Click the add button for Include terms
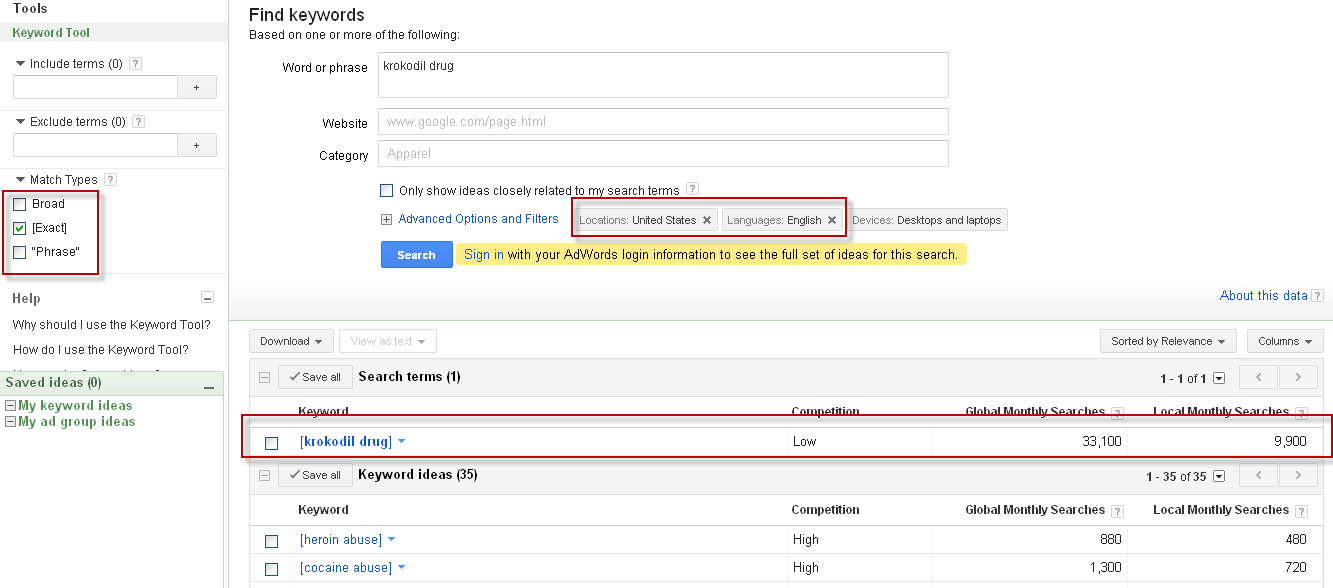The width and height of the screenshot is (1333, 588). [x=197, y=88]
